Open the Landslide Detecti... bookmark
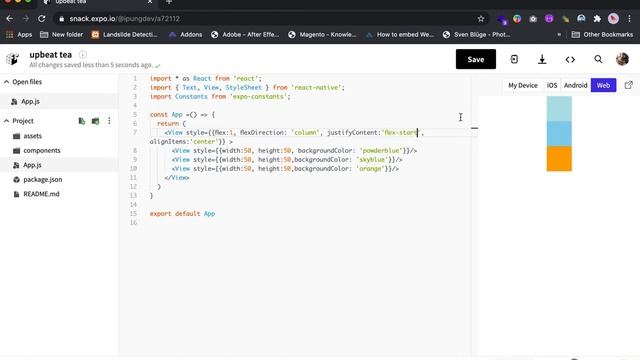The width and height of the screenshot is (640, 360). click(124, 35)
